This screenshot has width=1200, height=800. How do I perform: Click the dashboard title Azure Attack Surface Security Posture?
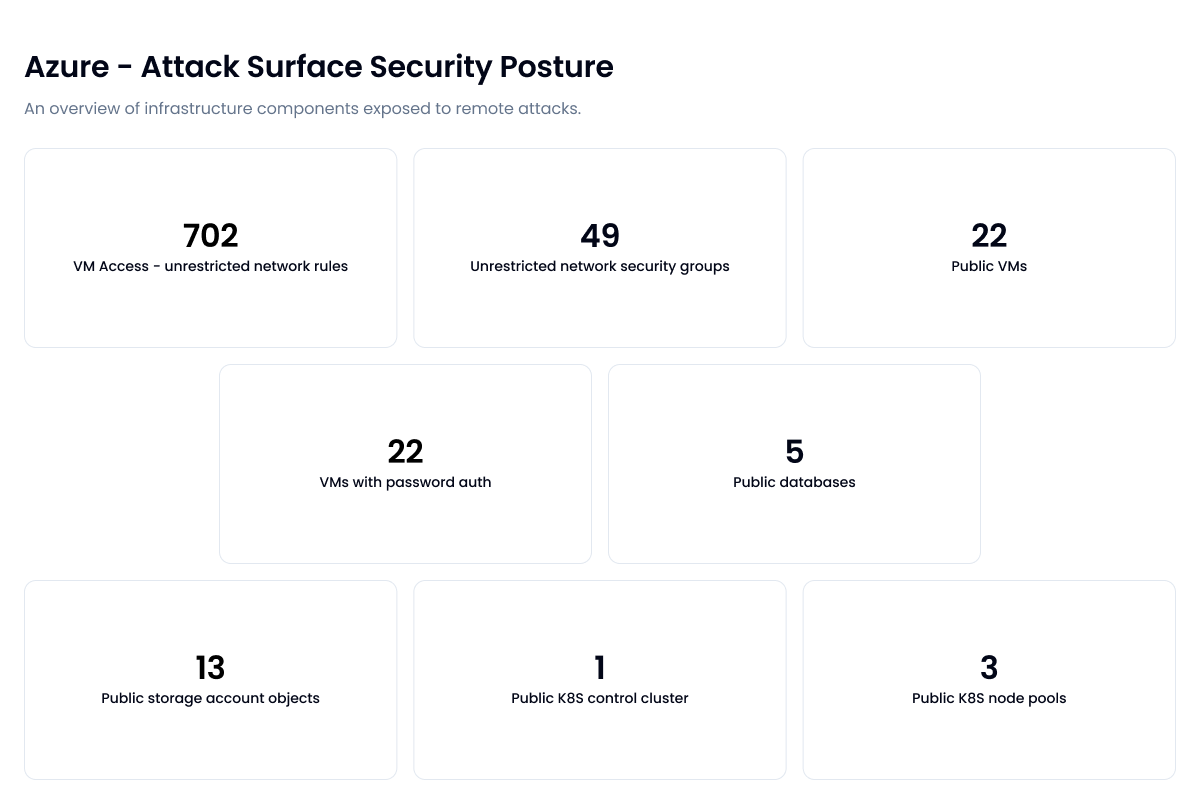[320, 67]
